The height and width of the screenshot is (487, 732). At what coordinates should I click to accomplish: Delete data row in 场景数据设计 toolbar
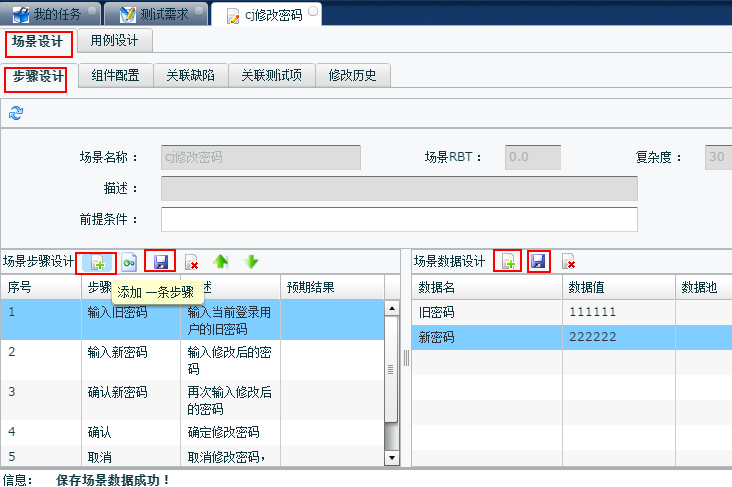(x=569, y=262)
